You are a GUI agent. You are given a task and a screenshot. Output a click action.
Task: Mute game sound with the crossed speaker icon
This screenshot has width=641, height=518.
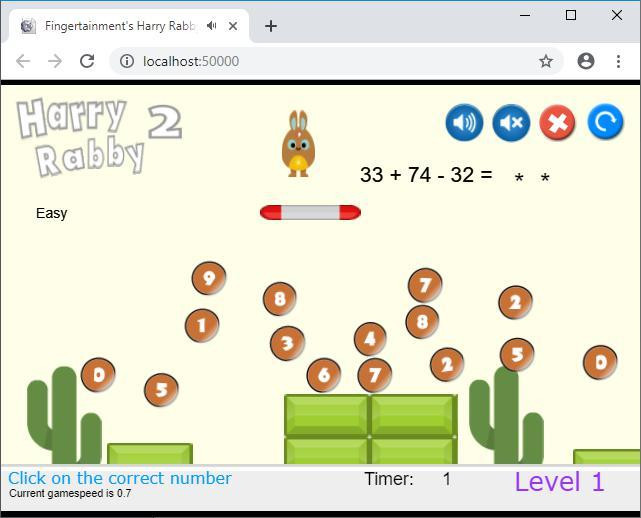coord(511,122)
